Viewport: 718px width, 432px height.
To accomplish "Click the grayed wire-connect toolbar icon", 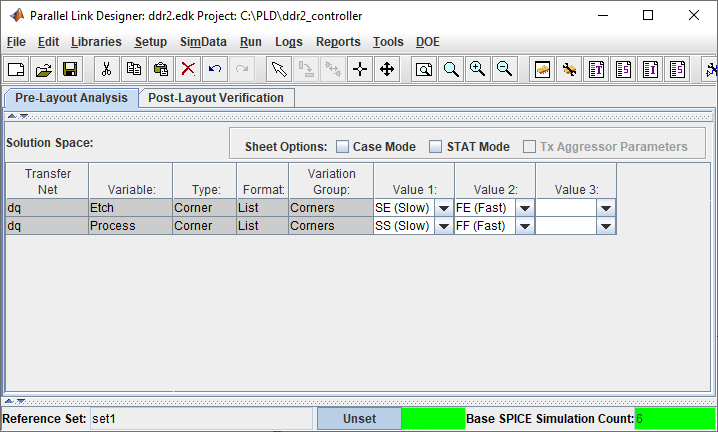I will coord(306,69).
